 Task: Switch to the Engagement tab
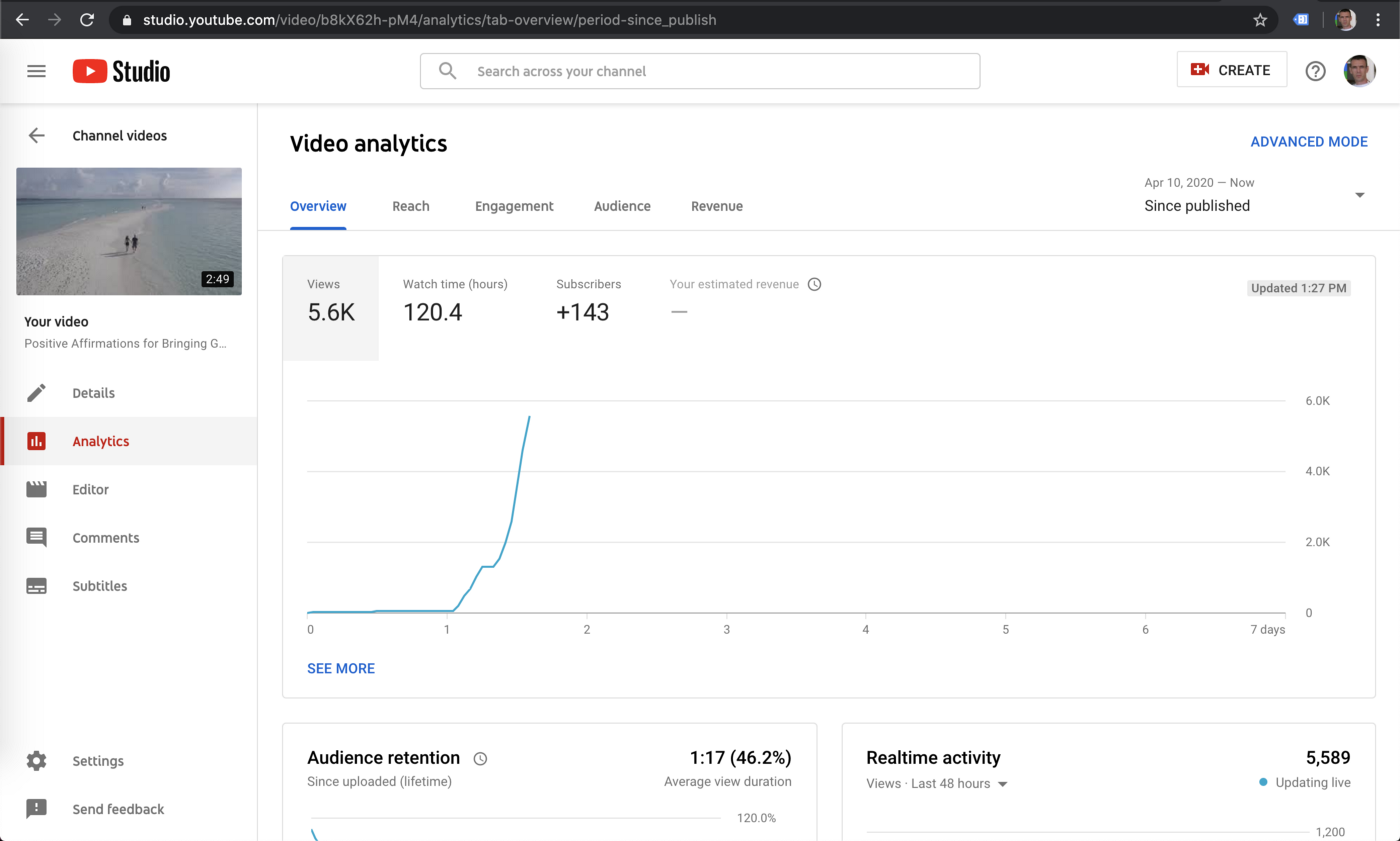pos(514,206)
